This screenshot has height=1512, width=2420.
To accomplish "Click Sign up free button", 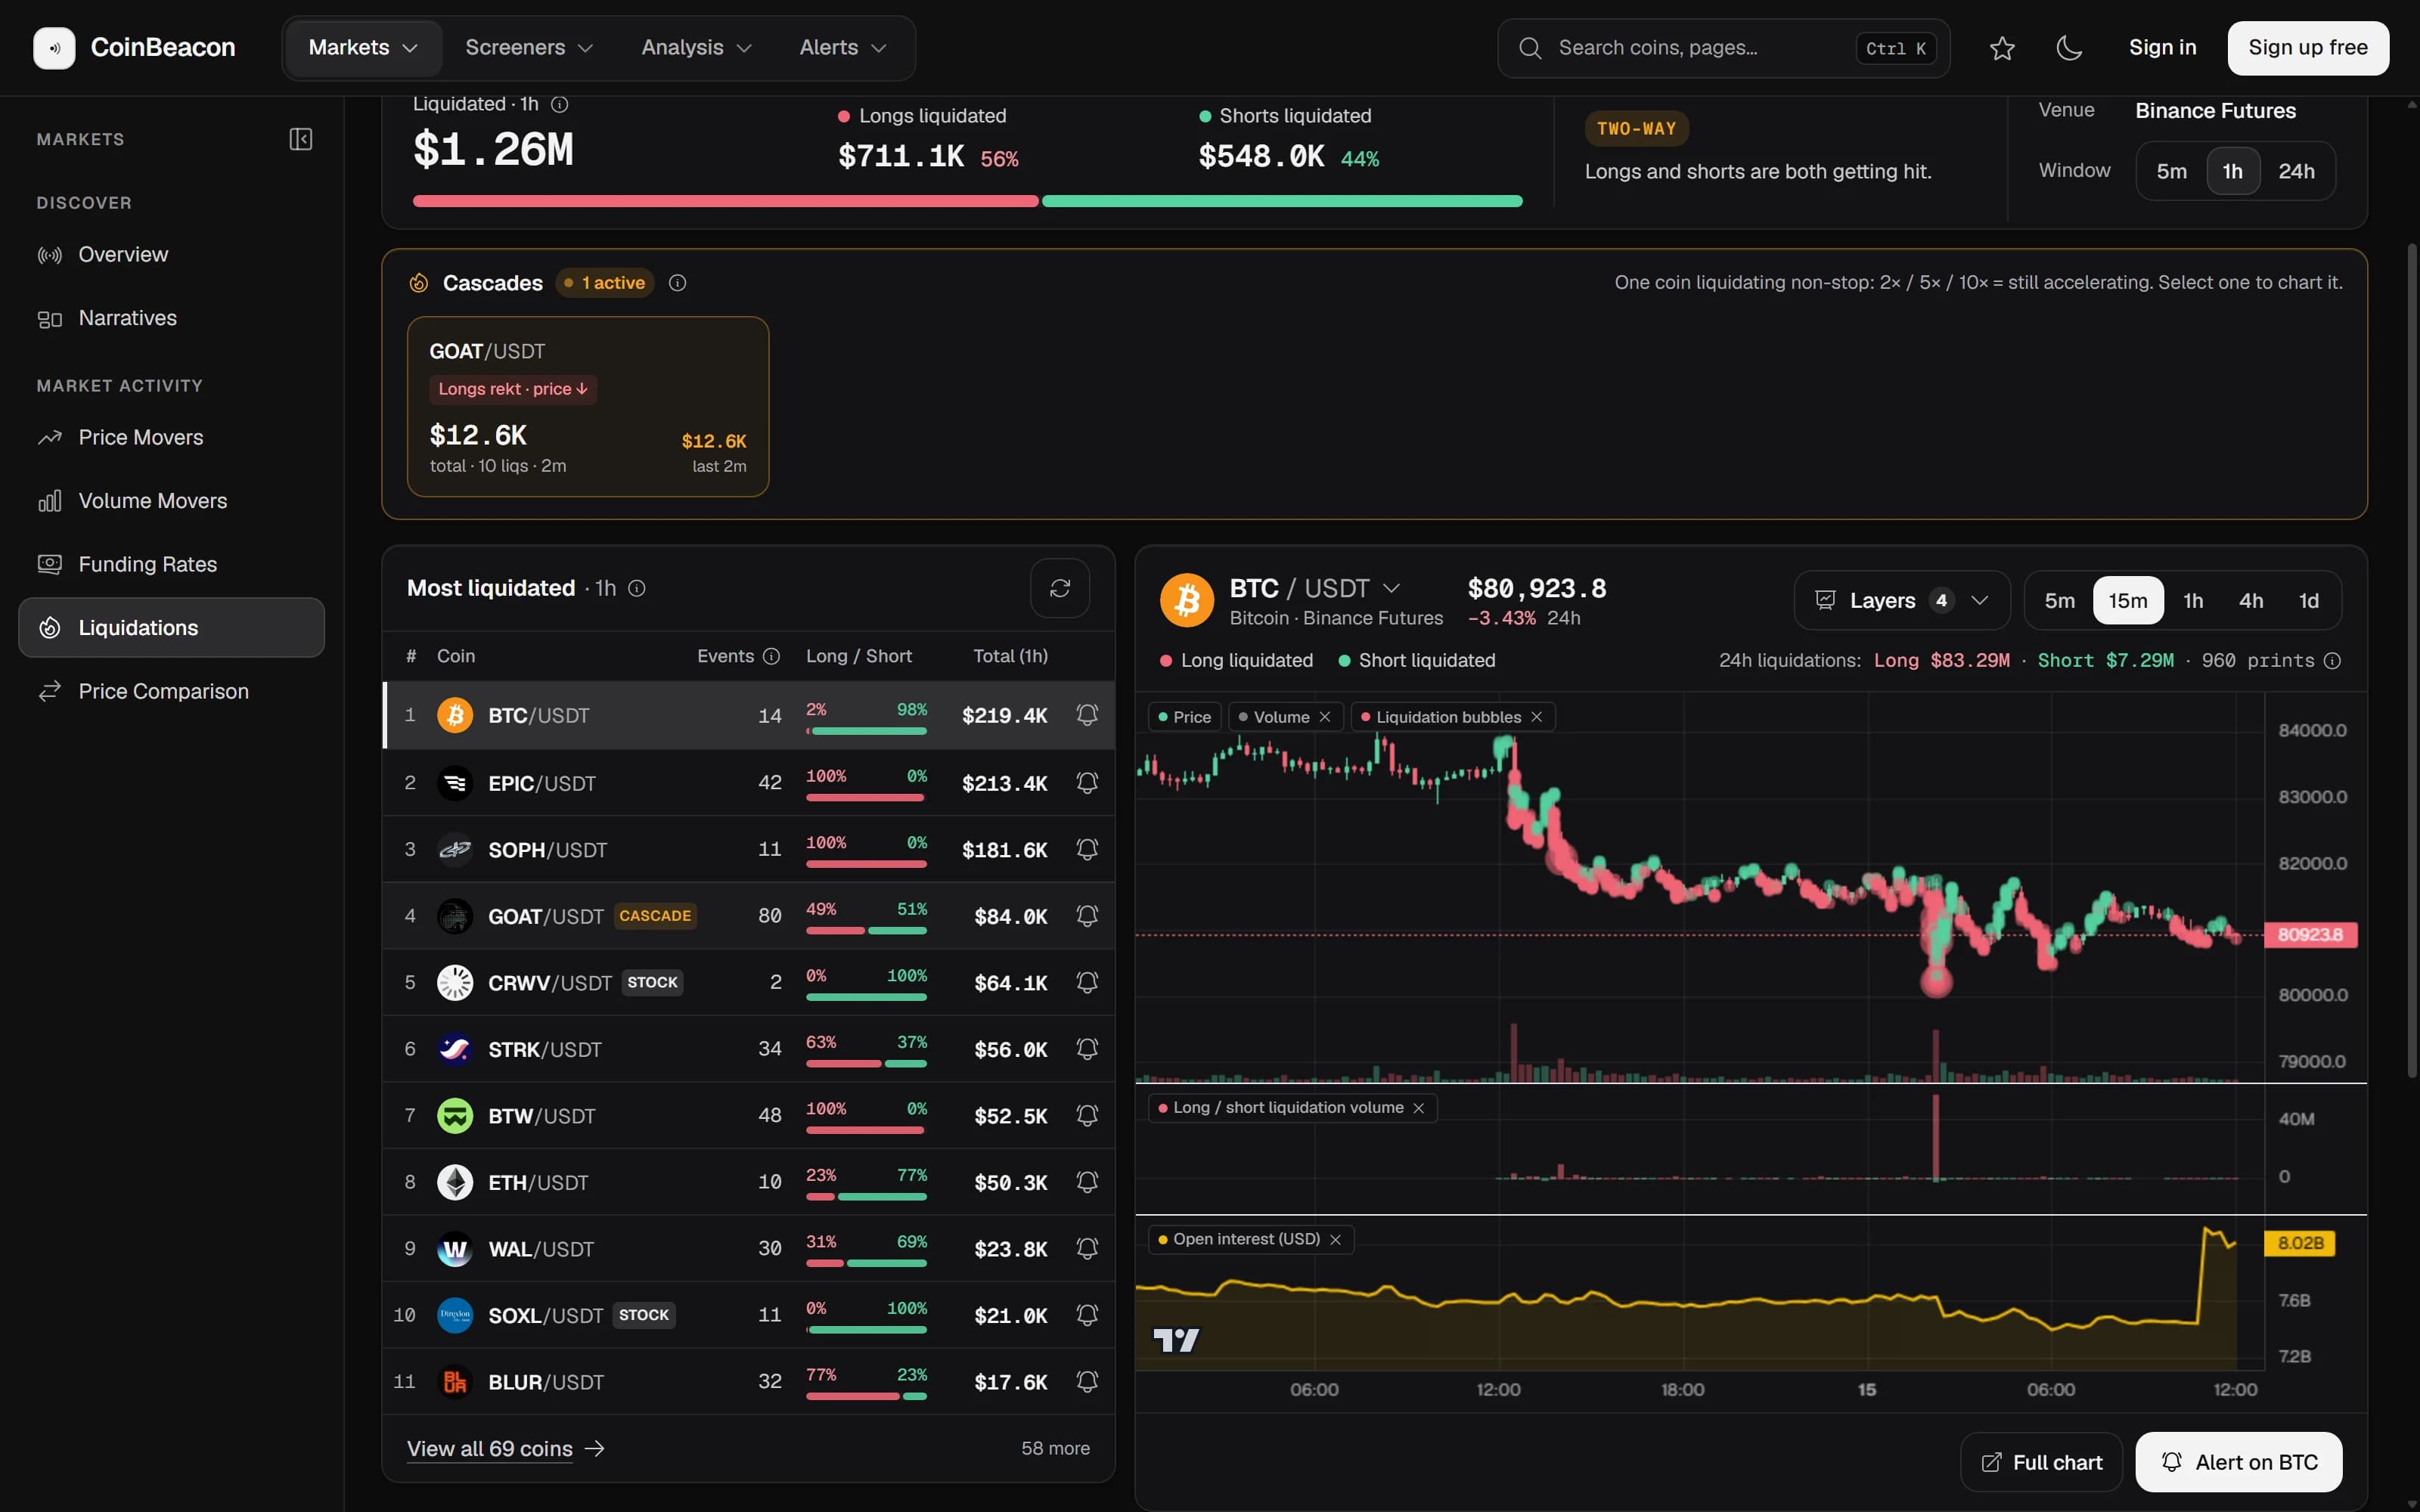I will (x=2308, y=48).
